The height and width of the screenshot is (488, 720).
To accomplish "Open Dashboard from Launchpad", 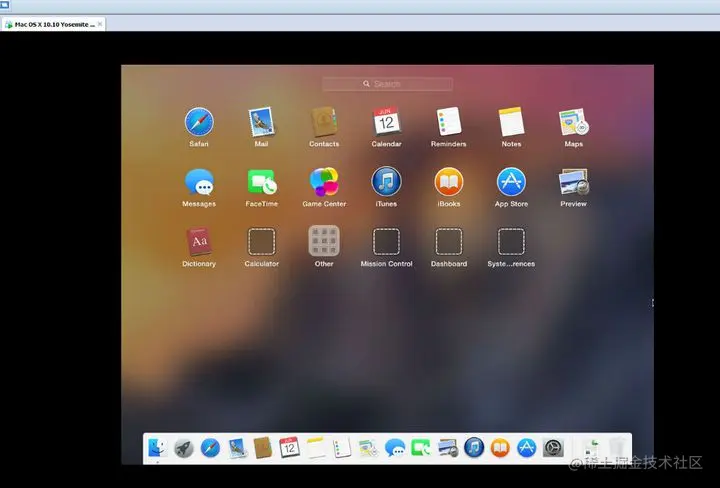I will tap(449, 241).
